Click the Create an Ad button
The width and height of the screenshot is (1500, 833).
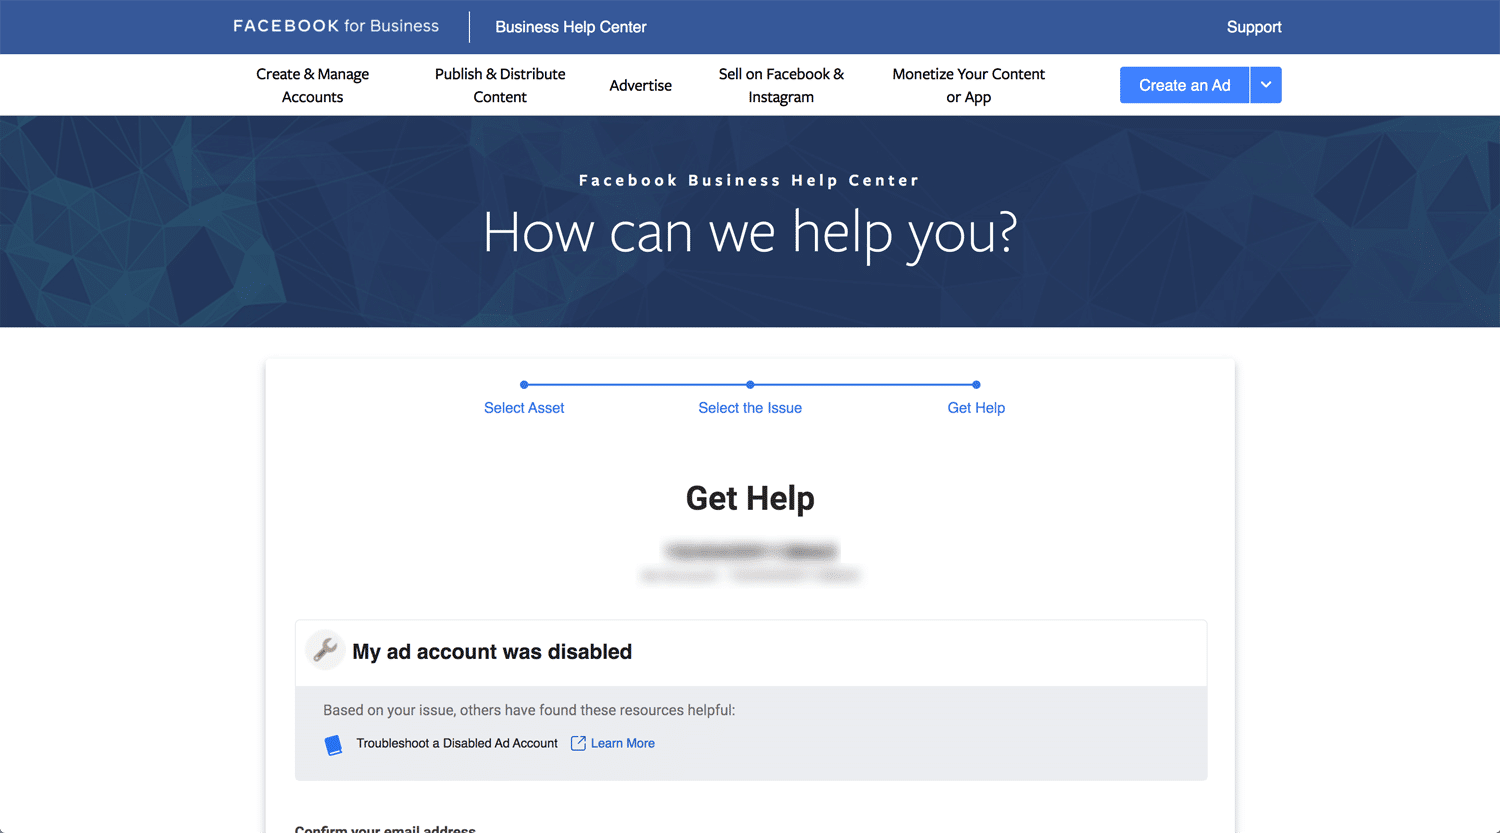pyautogui.click(x=1185, y=85)
